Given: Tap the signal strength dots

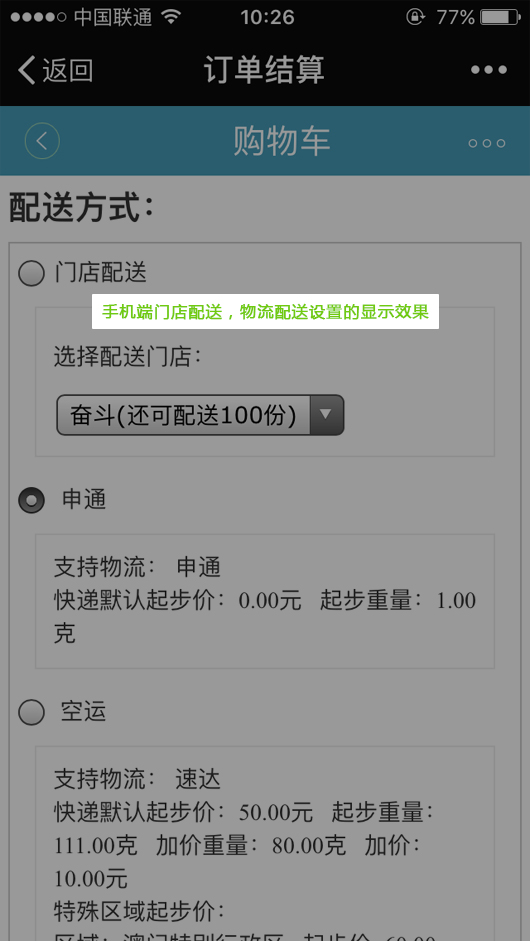Looking at the screenshot, I should pyautogui.click(x=38, y=17).
